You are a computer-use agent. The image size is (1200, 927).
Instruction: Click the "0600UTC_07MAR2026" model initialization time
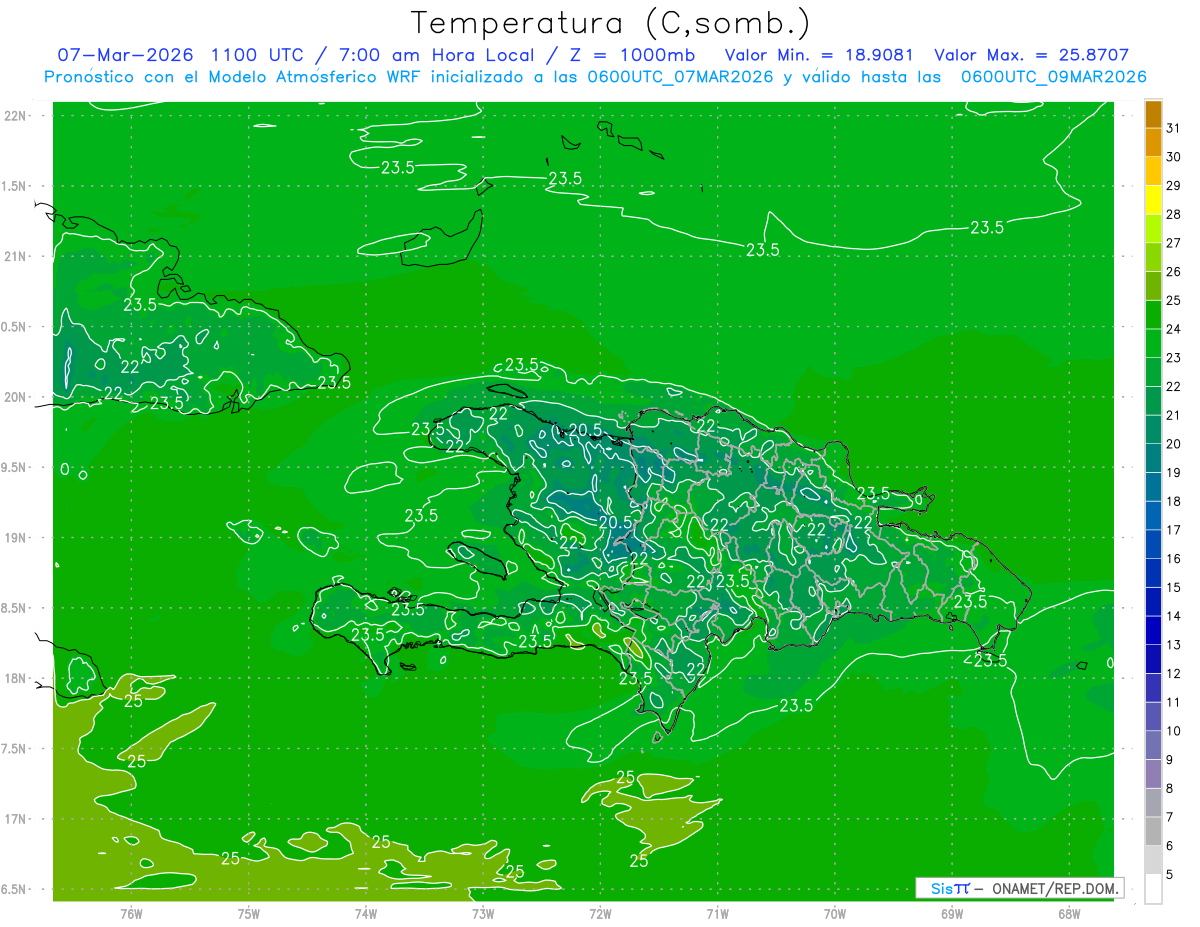coord(681,77)
